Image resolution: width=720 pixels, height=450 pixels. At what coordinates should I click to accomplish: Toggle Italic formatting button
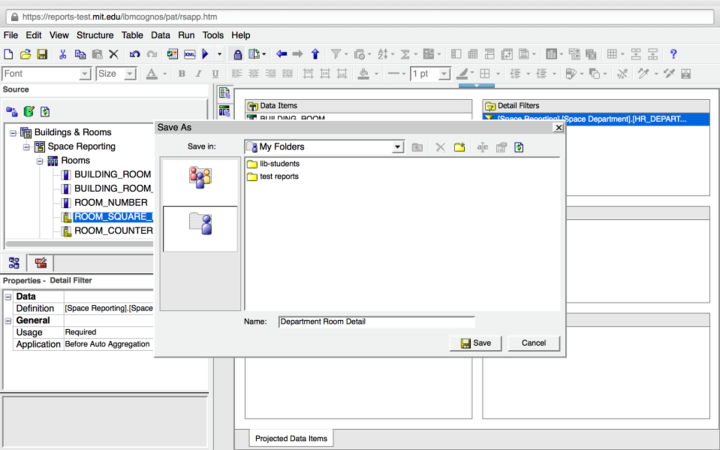pyautogui.click(x=197, y=74)
